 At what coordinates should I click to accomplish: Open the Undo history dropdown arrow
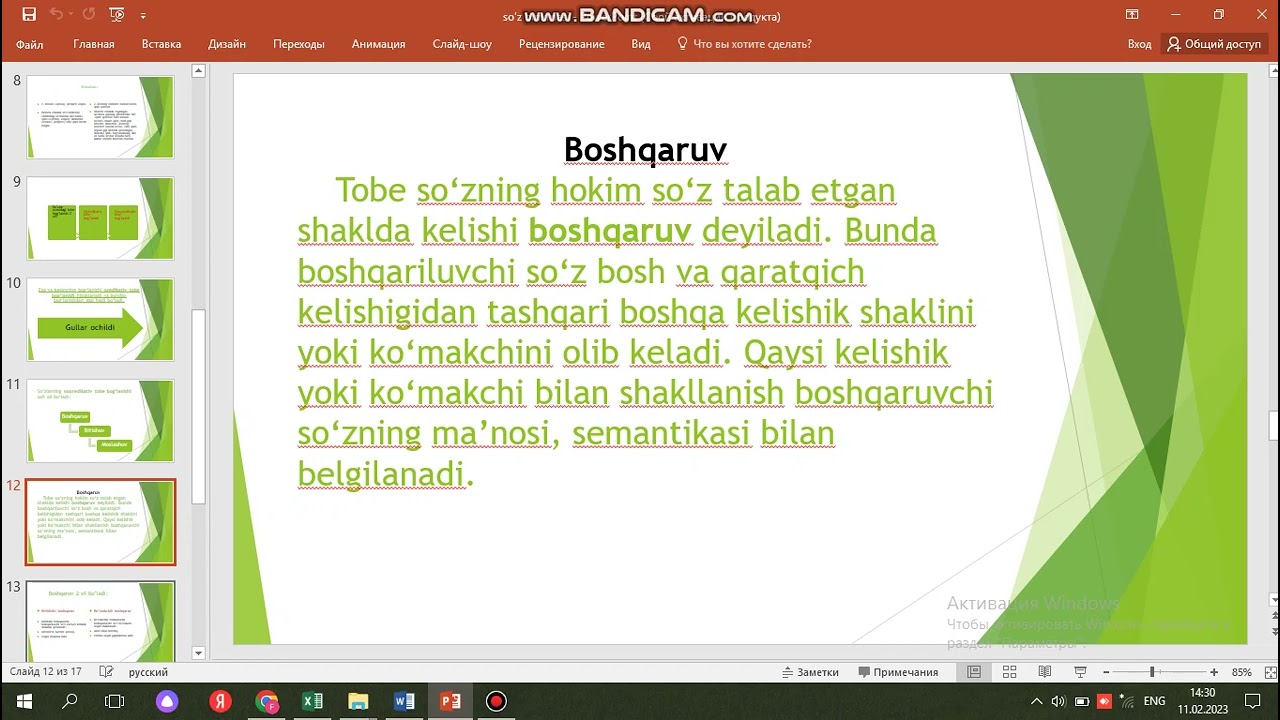click(71, 16)
